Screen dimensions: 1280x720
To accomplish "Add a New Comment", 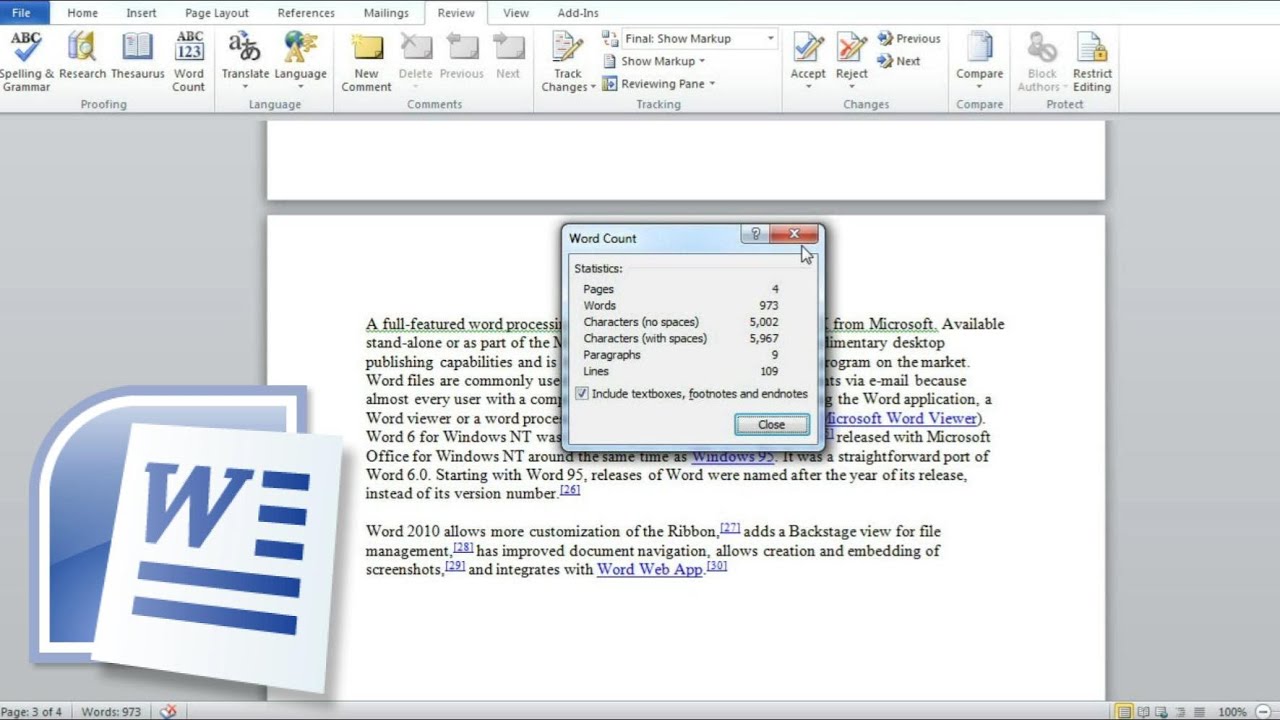I will click(366, 62).
